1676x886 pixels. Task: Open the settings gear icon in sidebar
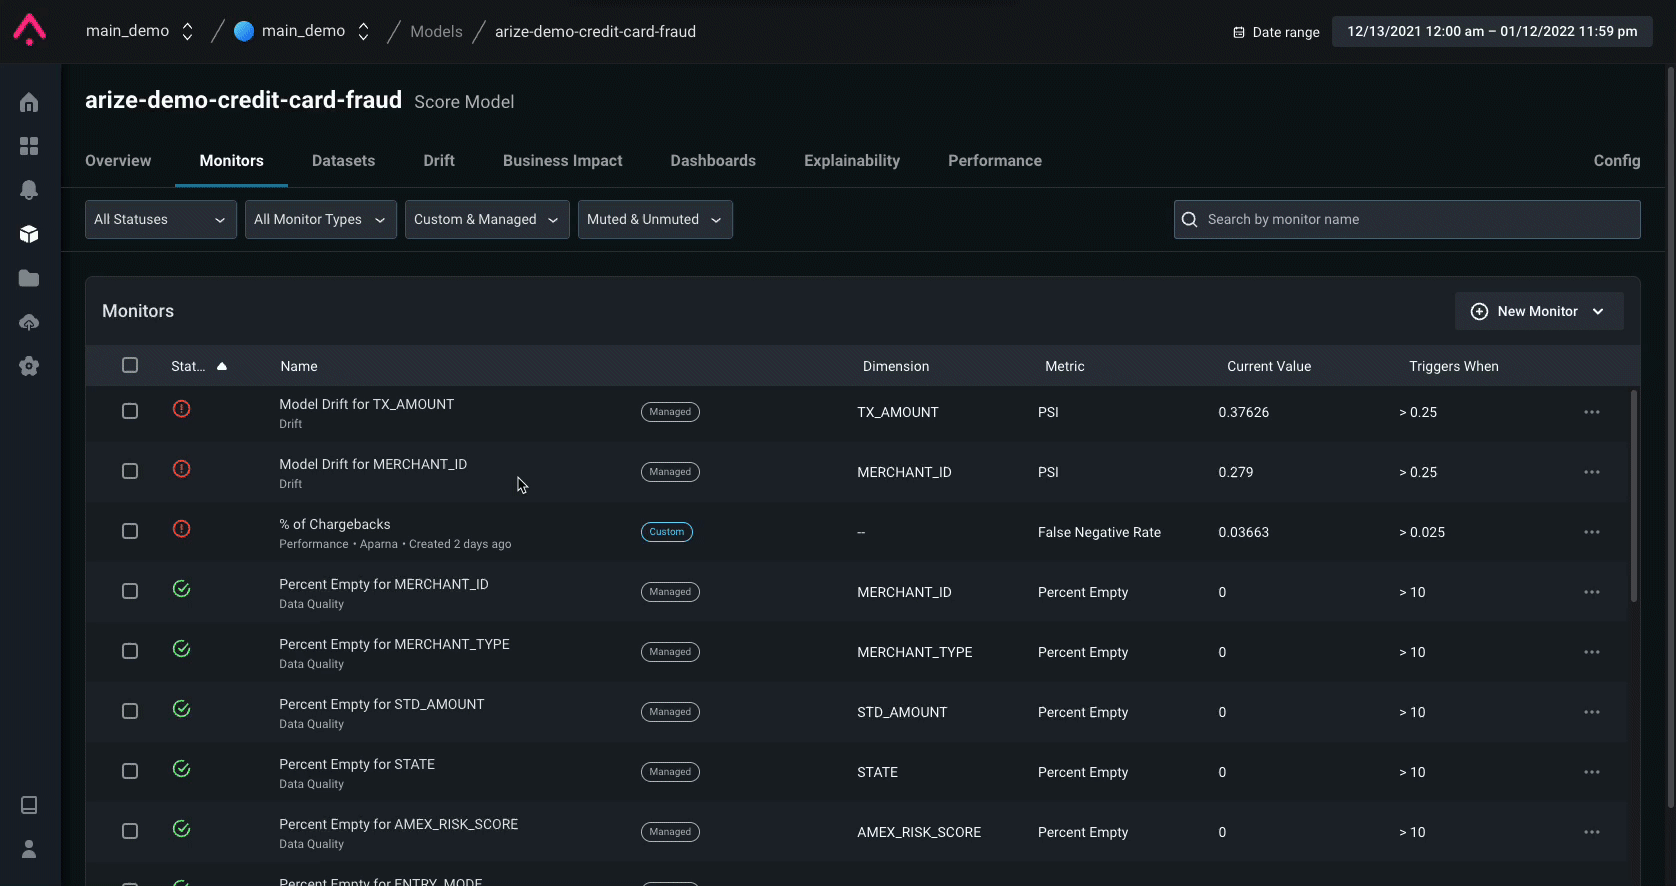click(x=29, y=366)
